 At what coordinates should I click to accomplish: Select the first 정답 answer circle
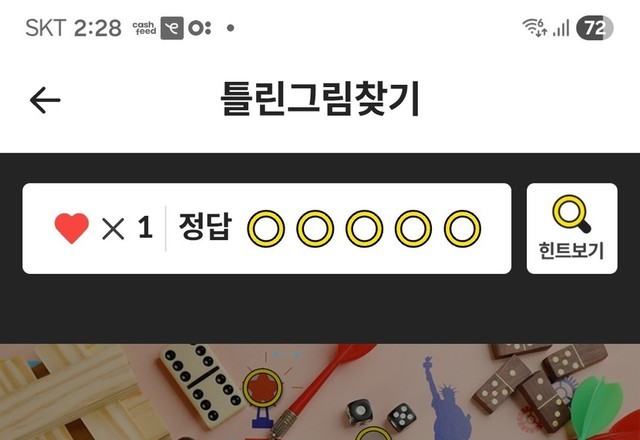(x=266, y=229)
